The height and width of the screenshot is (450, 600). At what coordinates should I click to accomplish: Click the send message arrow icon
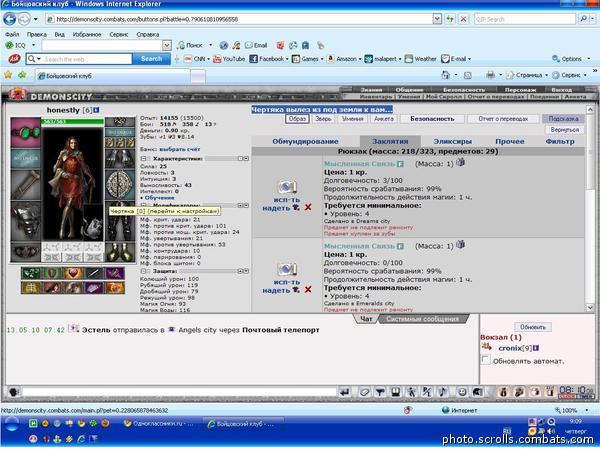pos(345,392)
